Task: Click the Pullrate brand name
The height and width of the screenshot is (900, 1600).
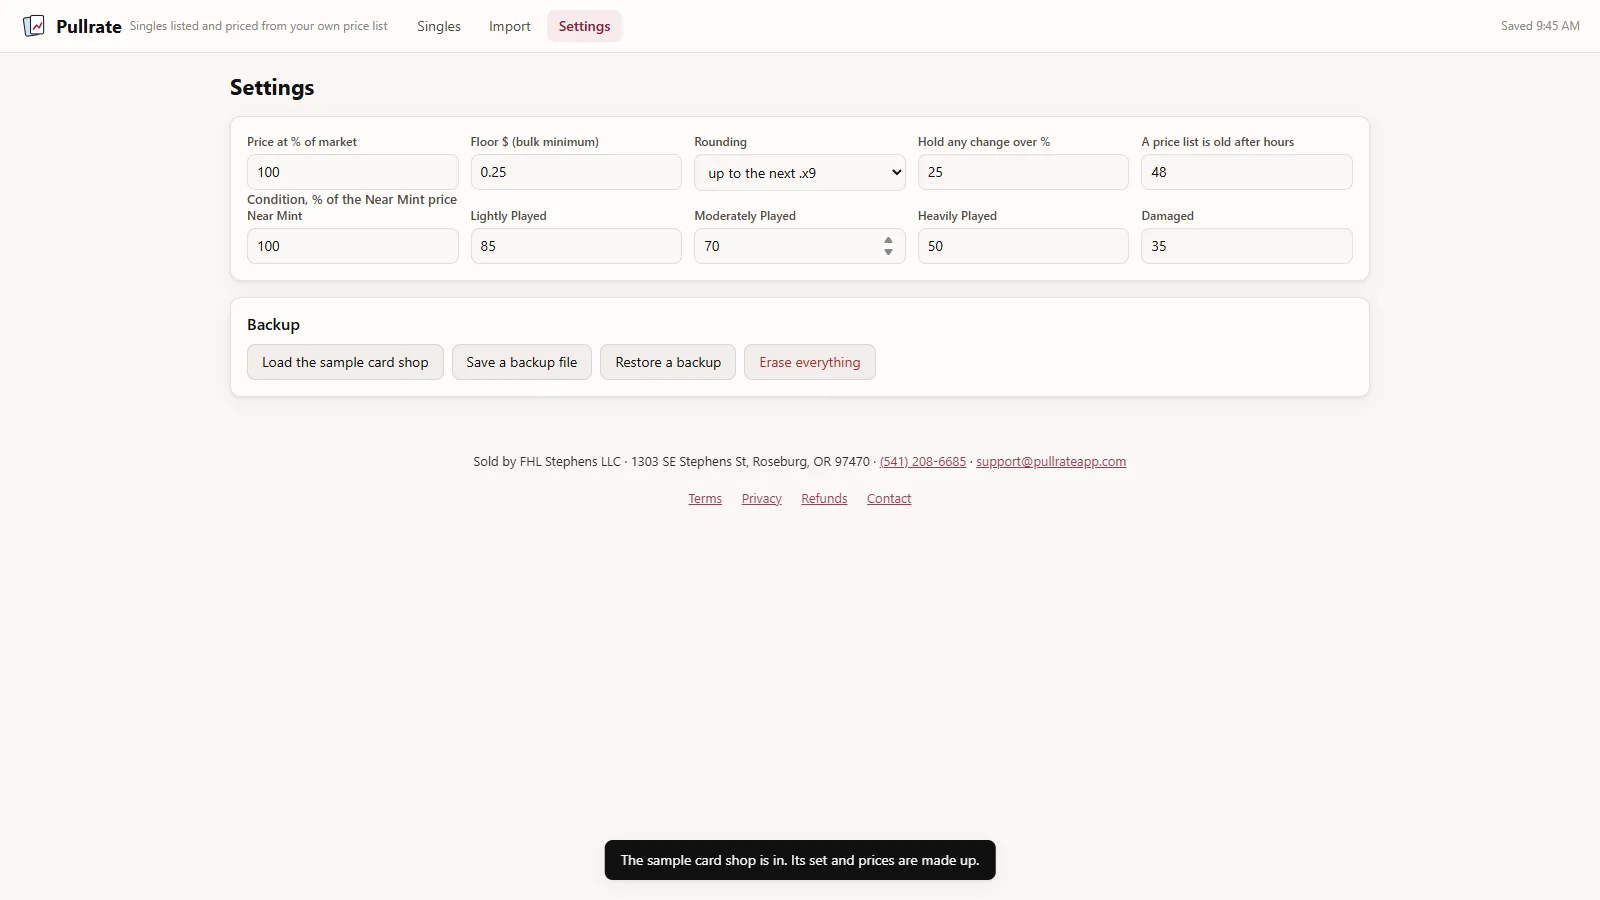Action: pos(89,27)
